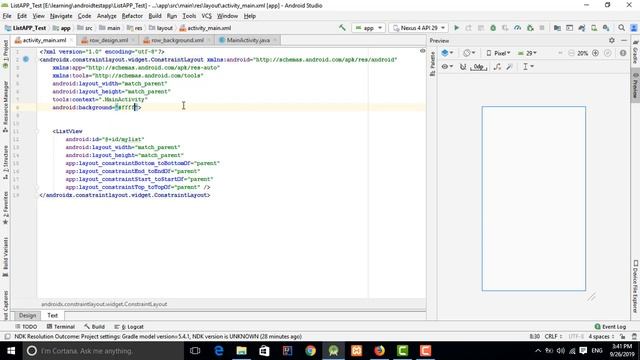Open the File menu

point(7,16)
